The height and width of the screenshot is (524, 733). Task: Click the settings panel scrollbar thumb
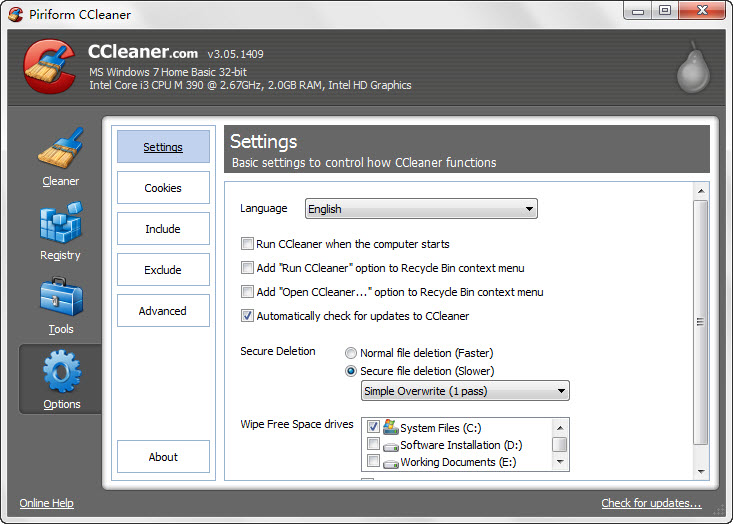[x=701, y=323]
